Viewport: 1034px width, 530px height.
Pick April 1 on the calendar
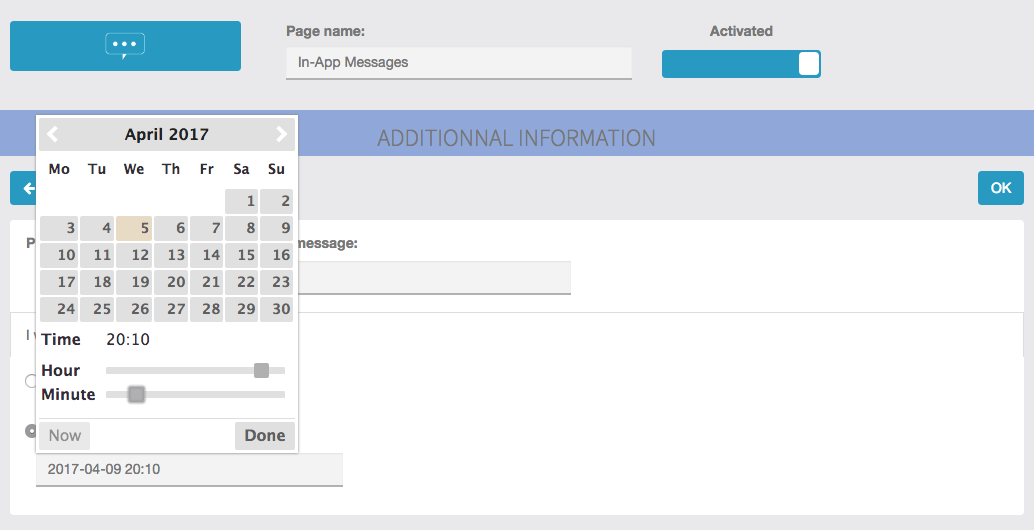(241, 201)
